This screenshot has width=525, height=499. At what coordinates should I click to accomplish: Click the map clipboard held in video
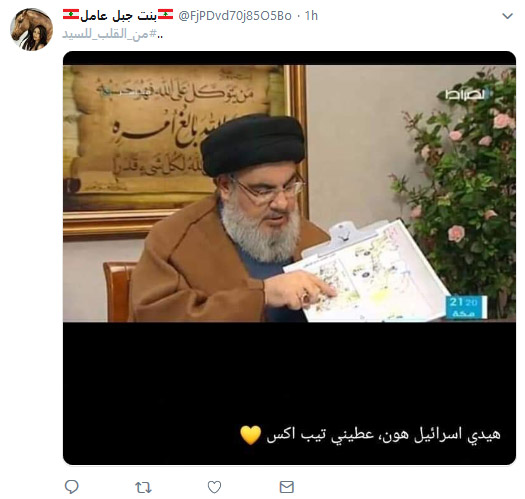(365, 271)
